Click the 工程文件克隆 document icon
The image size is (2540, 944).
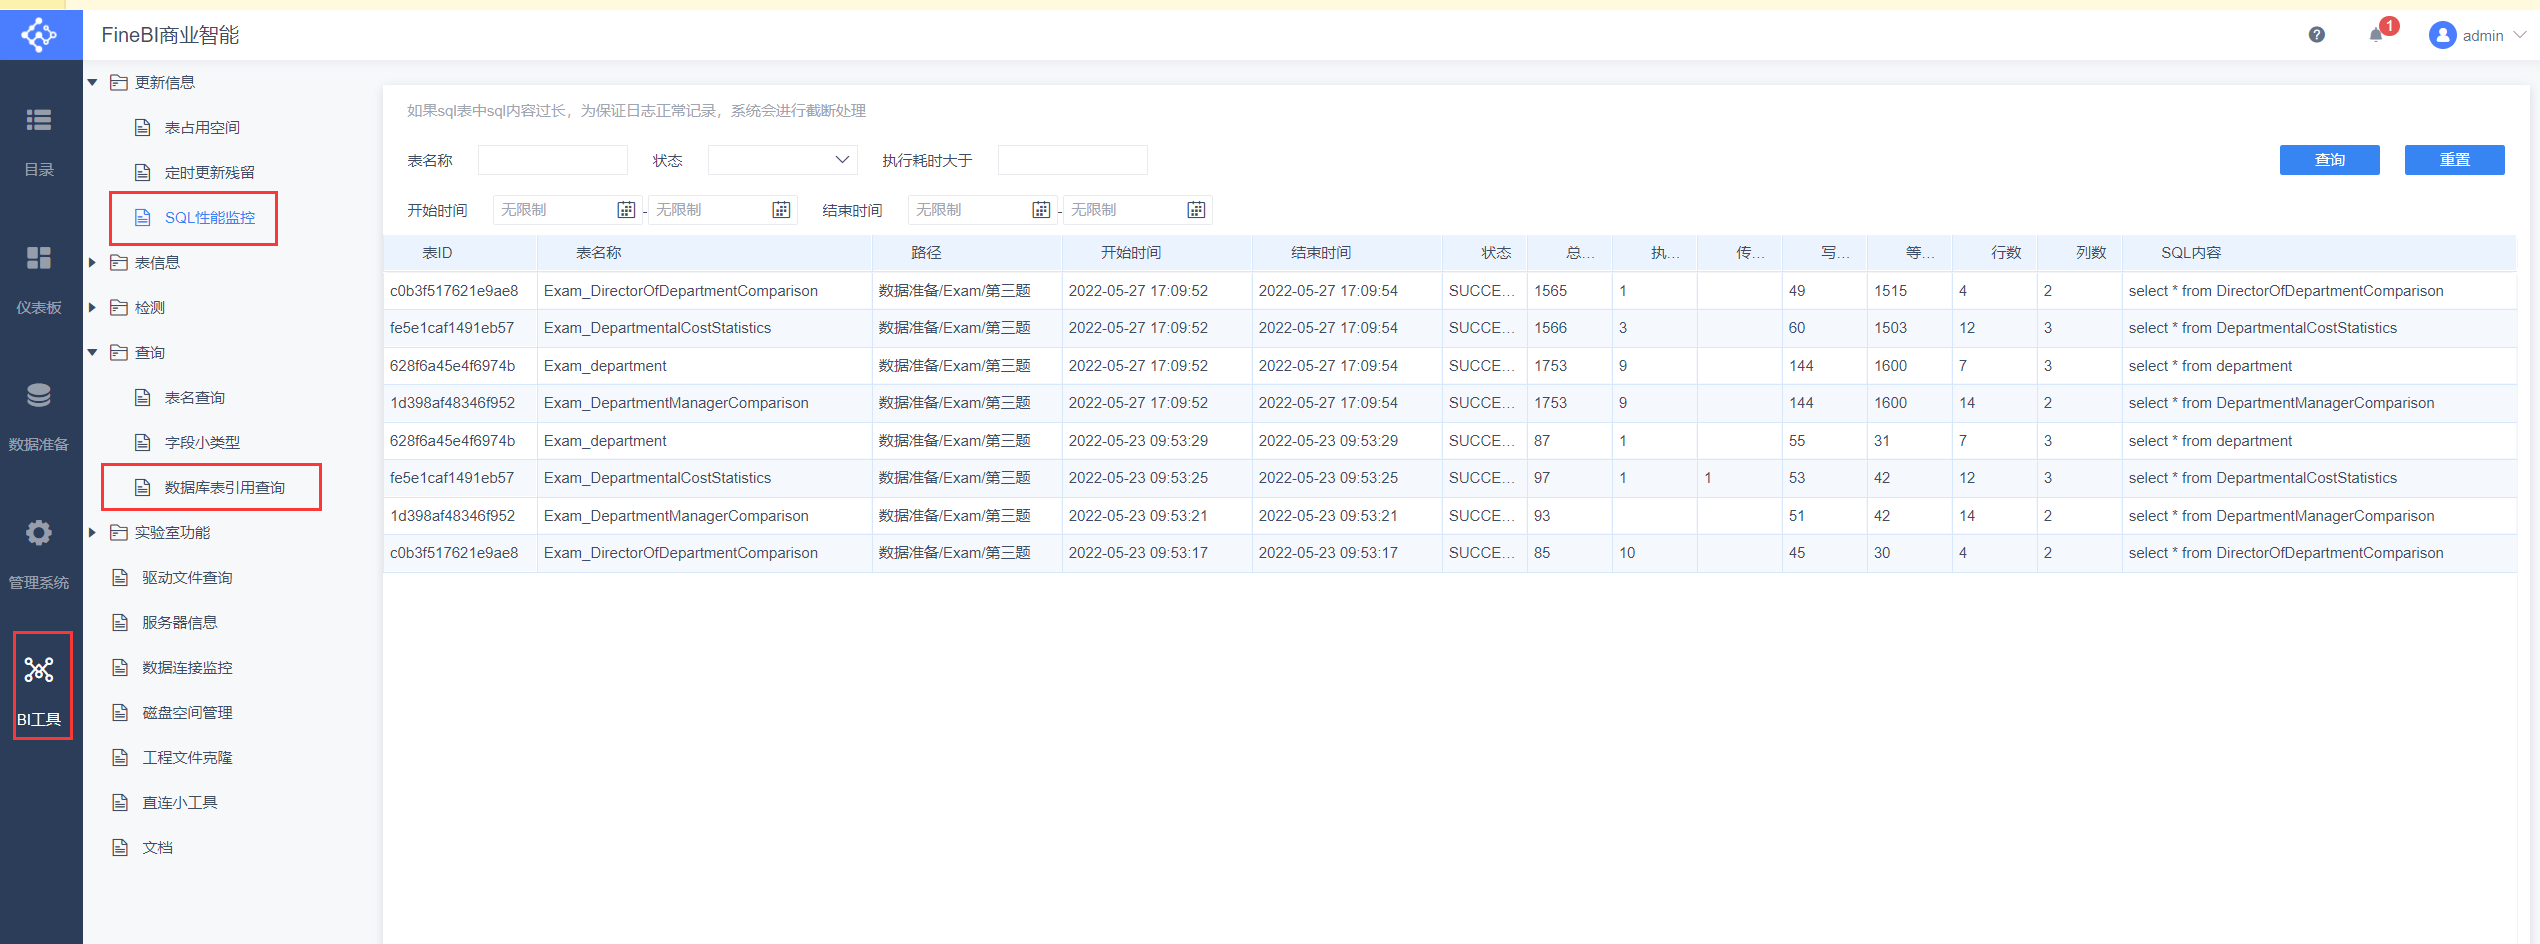pos(120,757)
